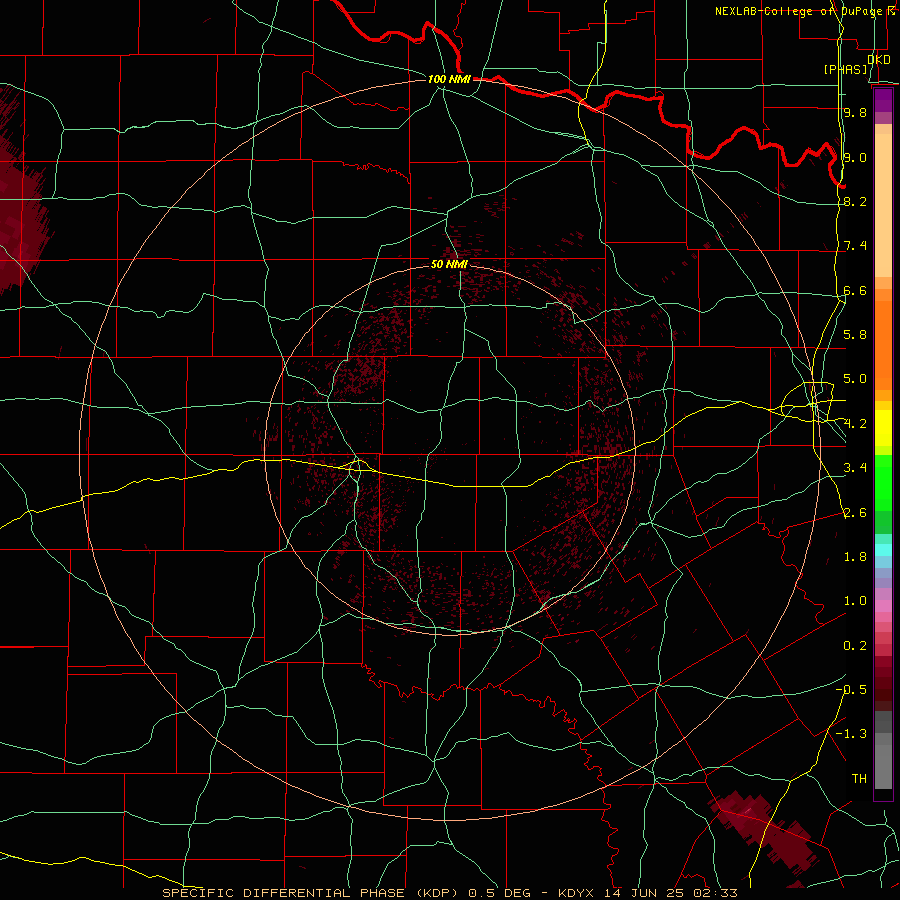Click the 7.4 legend value
This screenshot has height=900, width=900.
[x=855, y=246]
